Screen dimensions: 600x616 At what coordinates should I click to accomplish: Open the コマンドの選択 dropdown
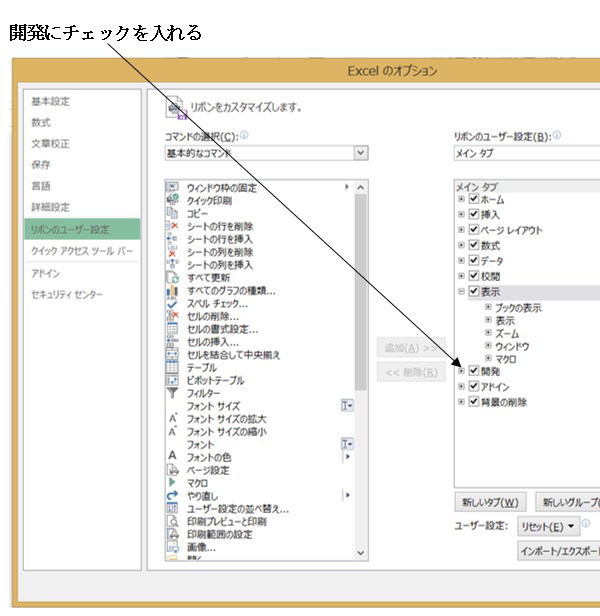[x=361, y=153]
